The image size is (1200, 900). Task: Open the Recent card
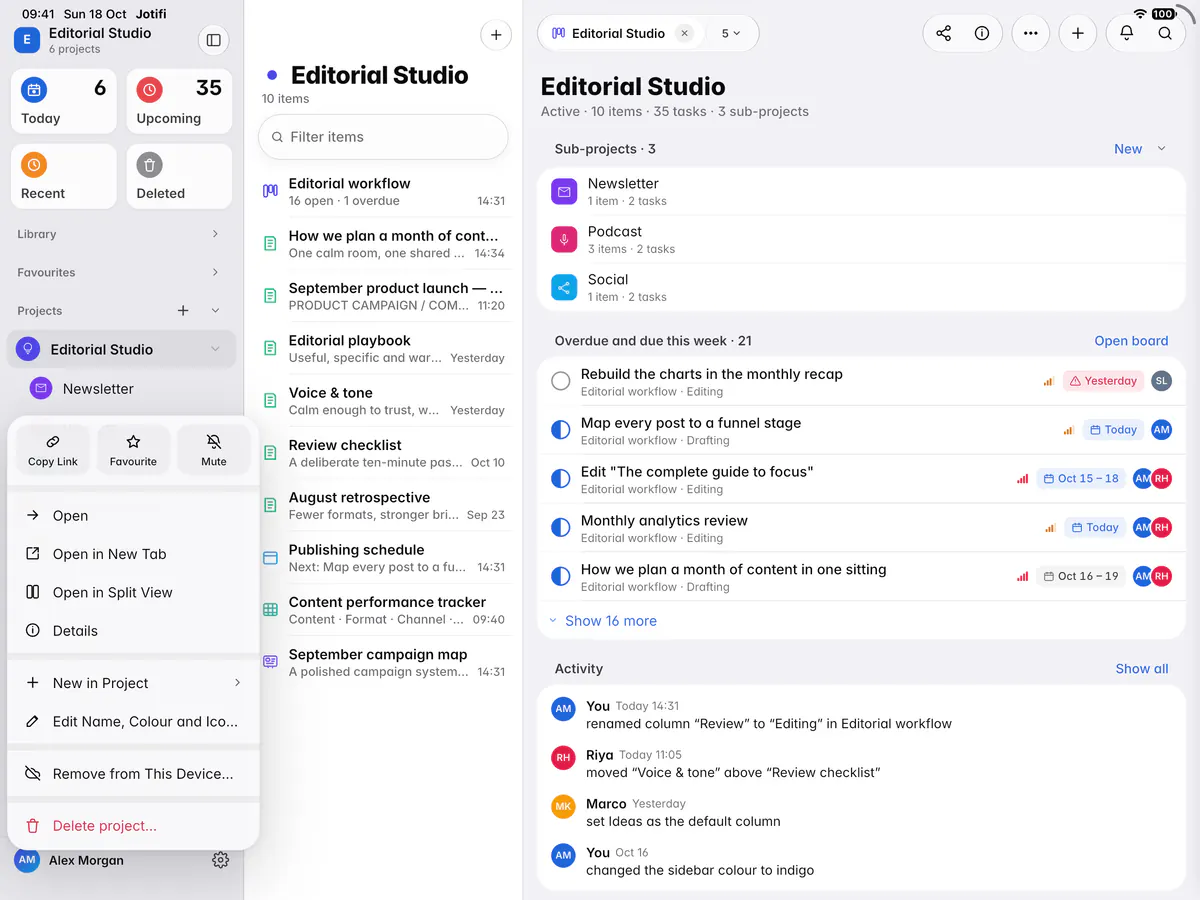coord(64,176)
